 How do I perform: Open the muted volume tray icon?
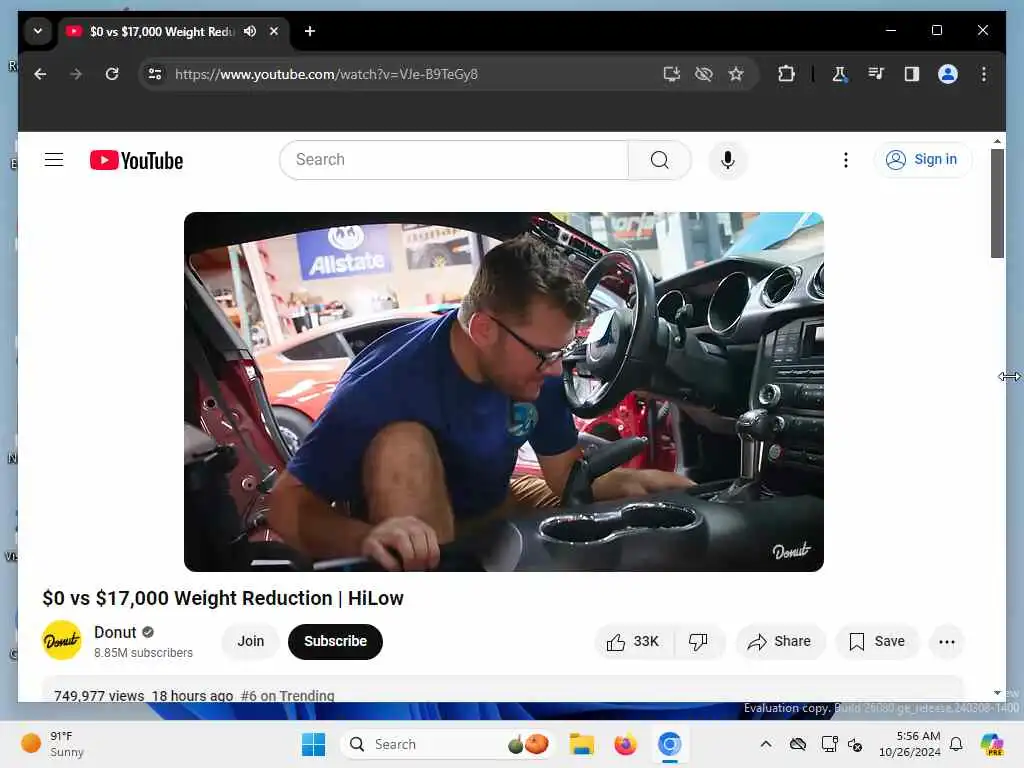pyautogui.click(x=855, y=744)
